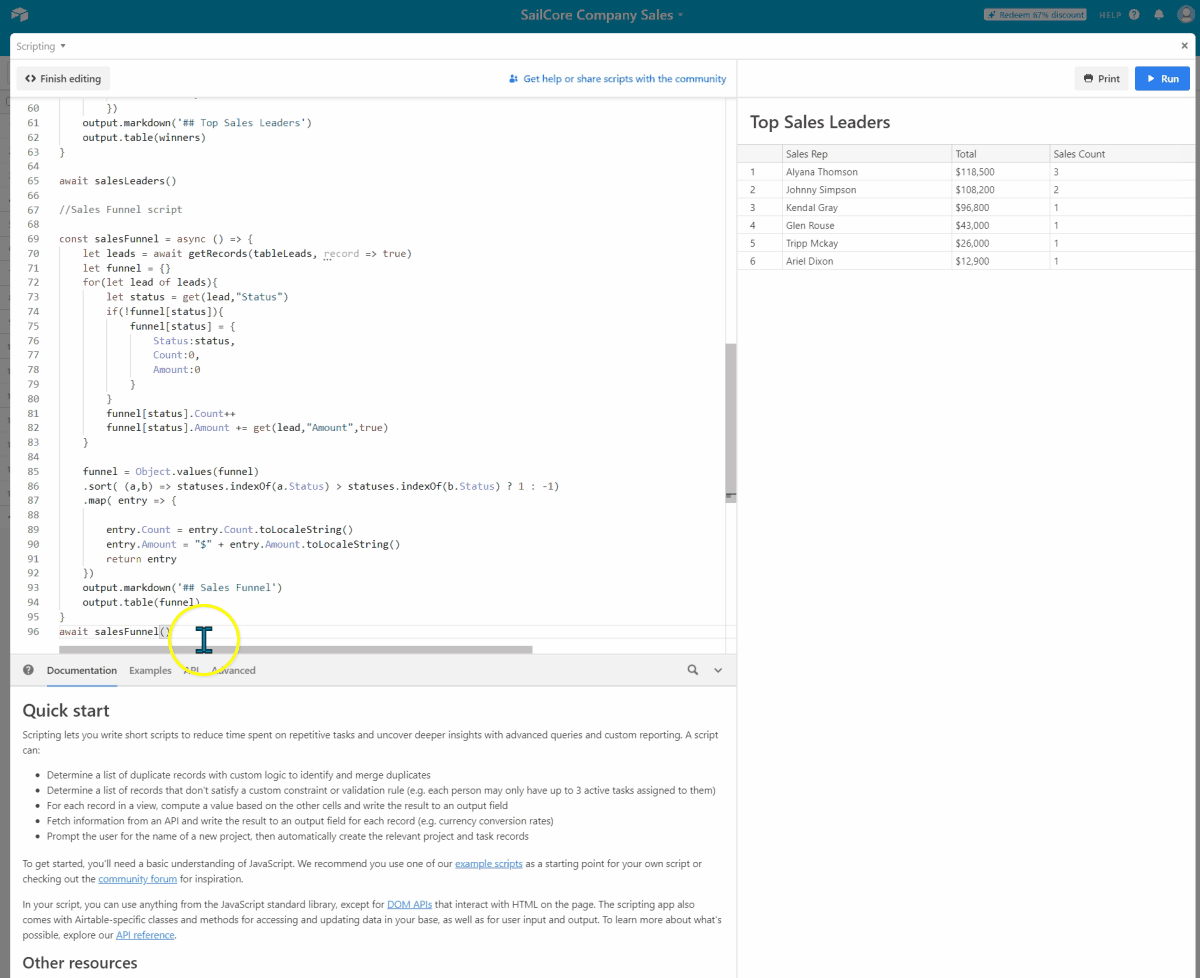Click Finish editing button
Image resolution: width=1200 pixels, height=978 pixels.
click(63, 79)
